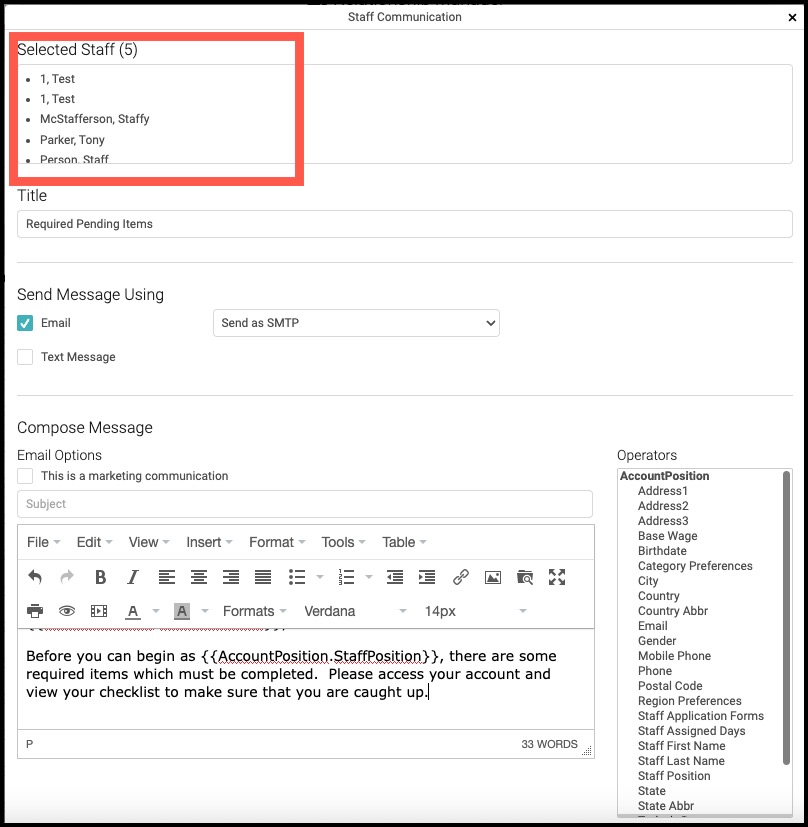The image size is (808, 827).
Task: Select Category Preferences operator
Action: click(695, 566)
